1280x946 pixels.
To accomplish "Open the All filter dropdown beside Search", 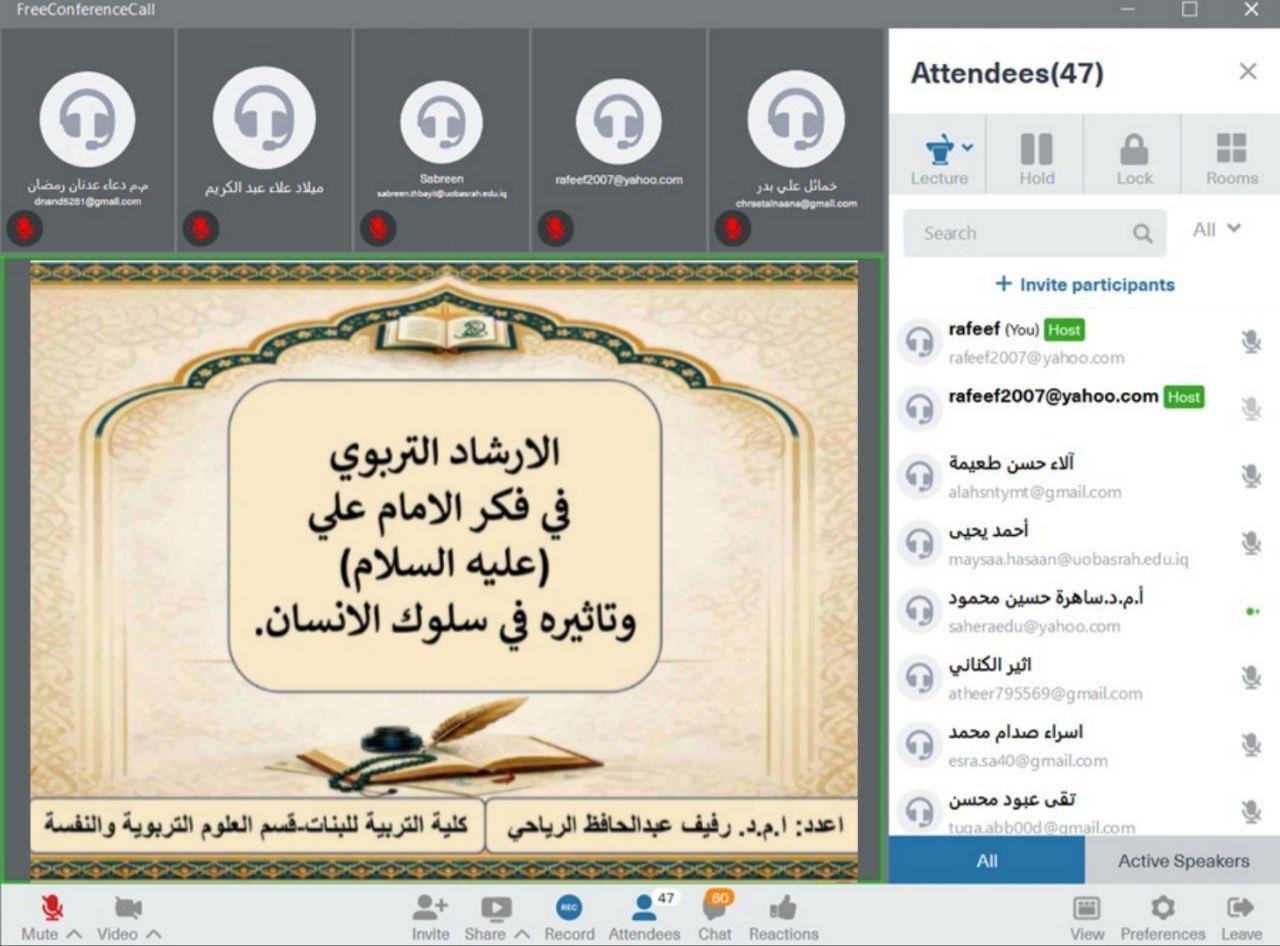I will coord(1216,230).
